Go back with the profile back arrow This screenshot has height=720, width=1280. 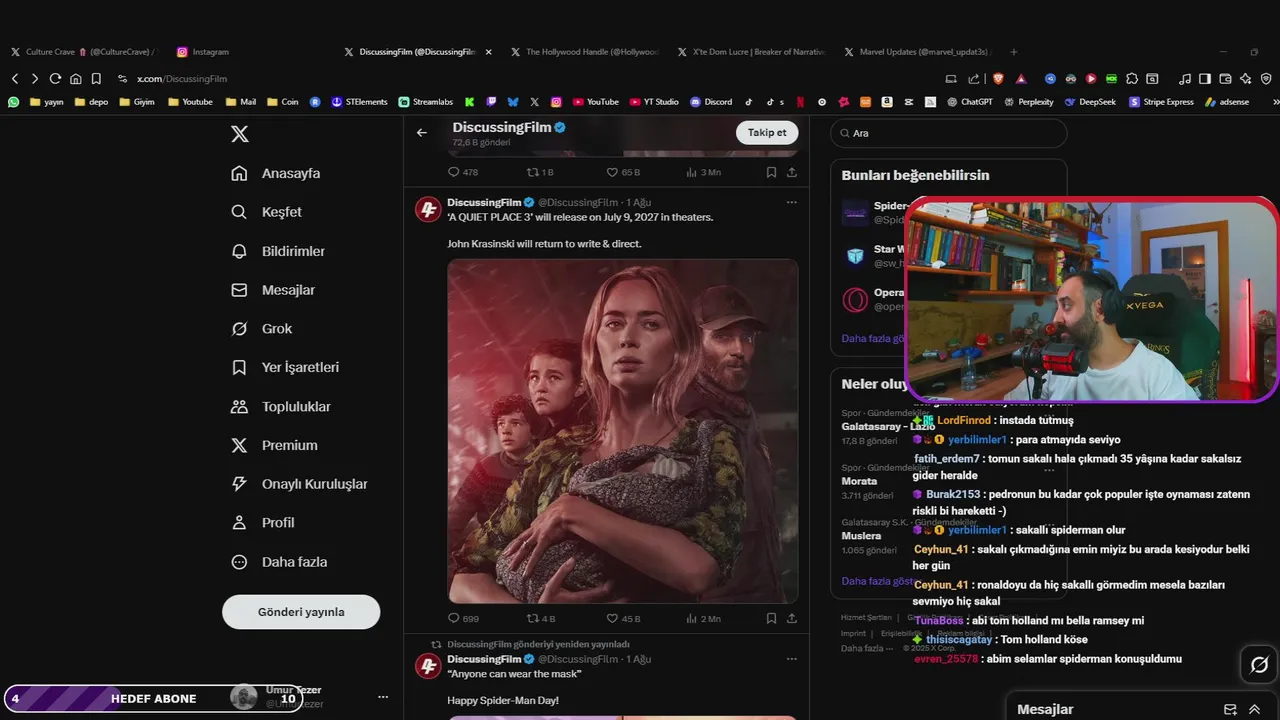click(x=422, y=132)
